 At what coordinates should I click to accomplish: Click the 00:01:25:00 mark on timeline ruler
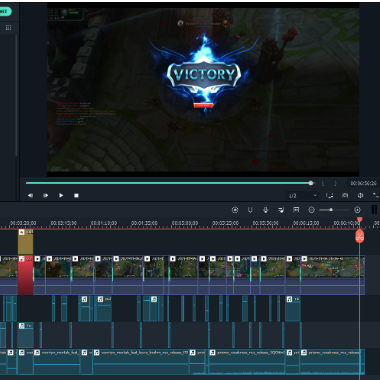[144, 223]
